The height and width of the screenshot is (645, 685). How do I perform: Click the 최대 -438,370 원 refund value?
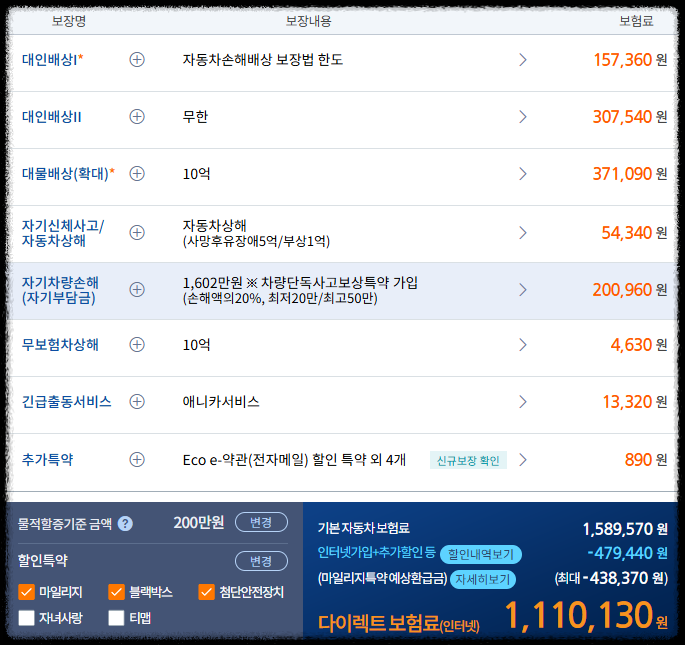[611, 579]
